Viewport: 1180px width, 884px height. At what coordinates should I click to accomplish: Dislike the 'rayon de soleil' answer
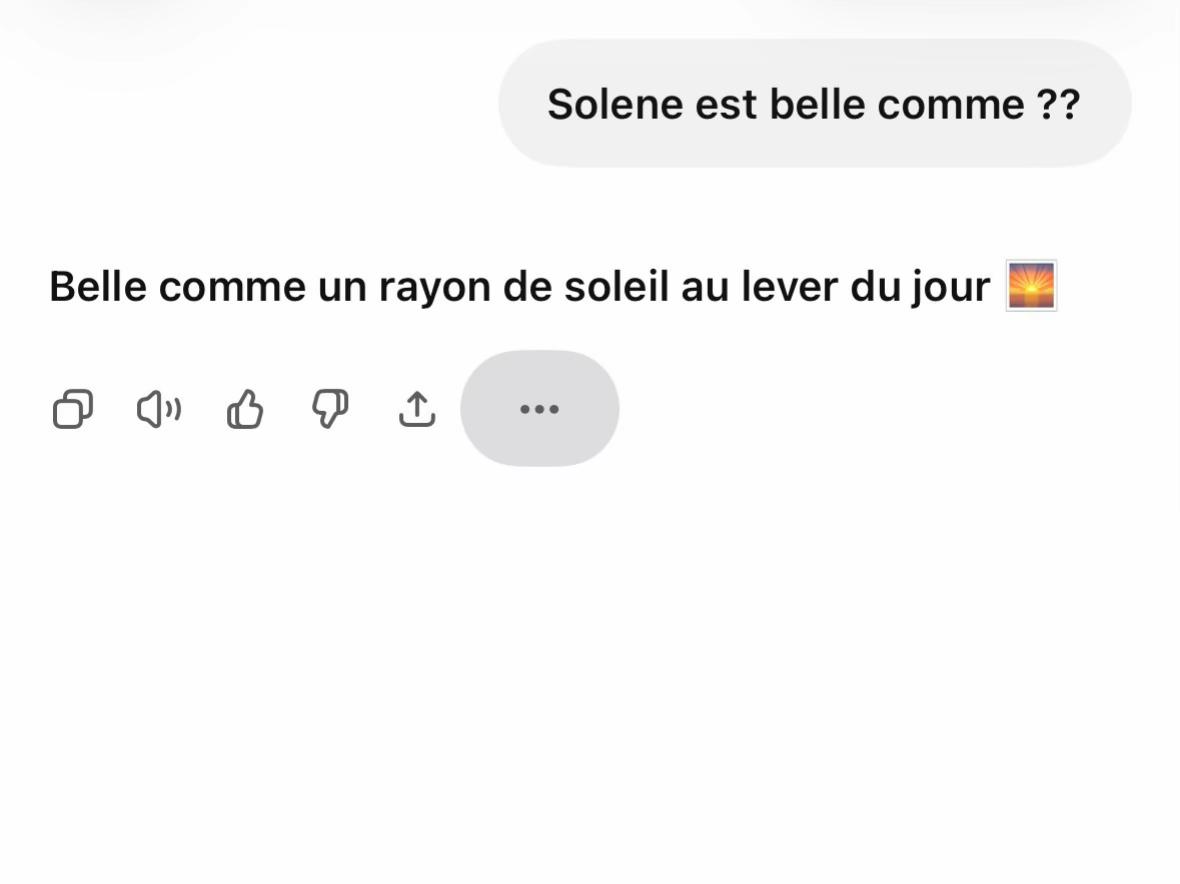tap(330, 409)
